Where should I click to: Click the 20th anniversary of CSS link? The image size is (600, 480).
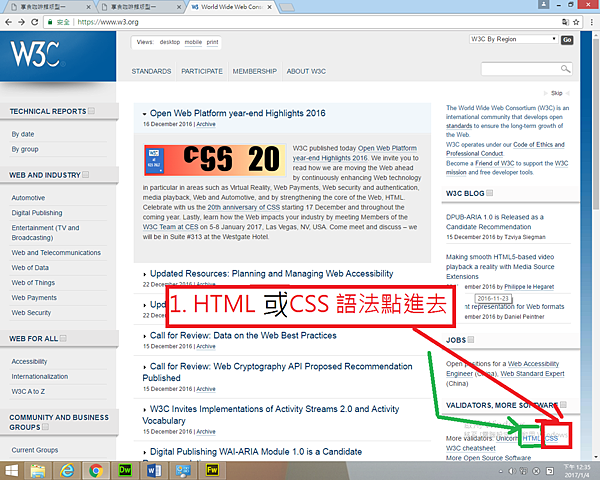coord(243,207)
